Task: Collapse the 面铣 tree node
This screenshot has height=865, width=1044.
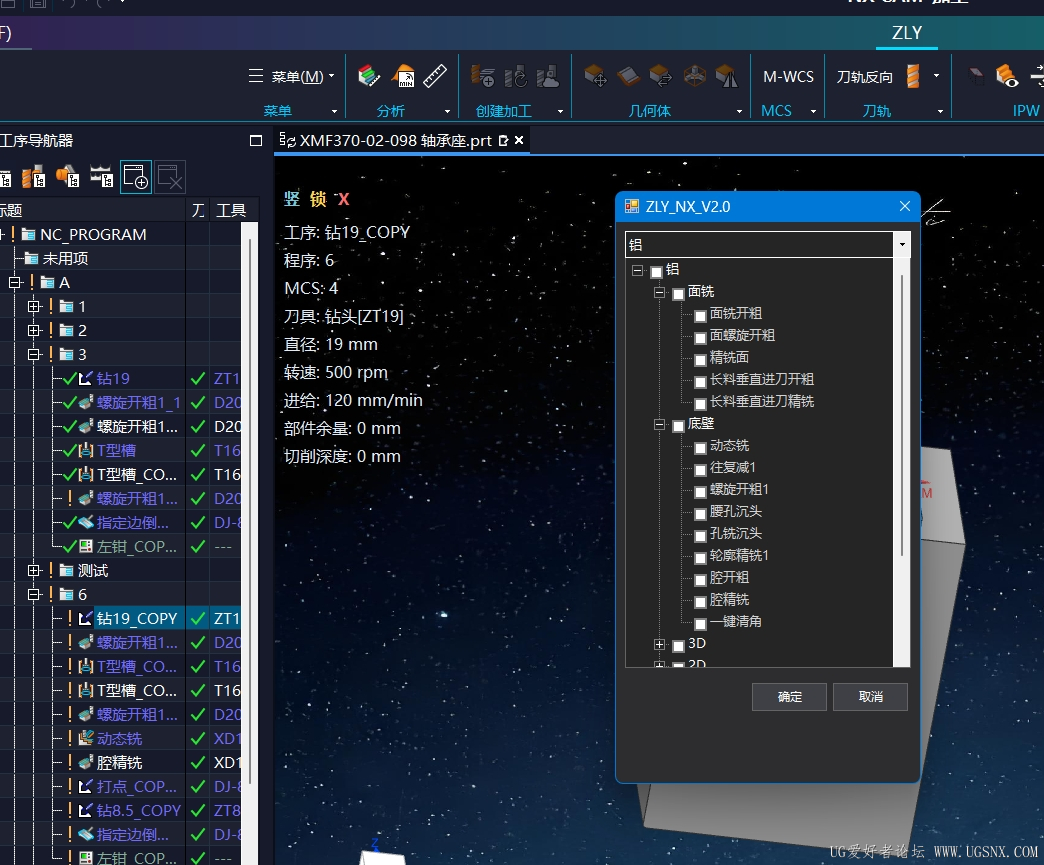Action: point(659,292)
